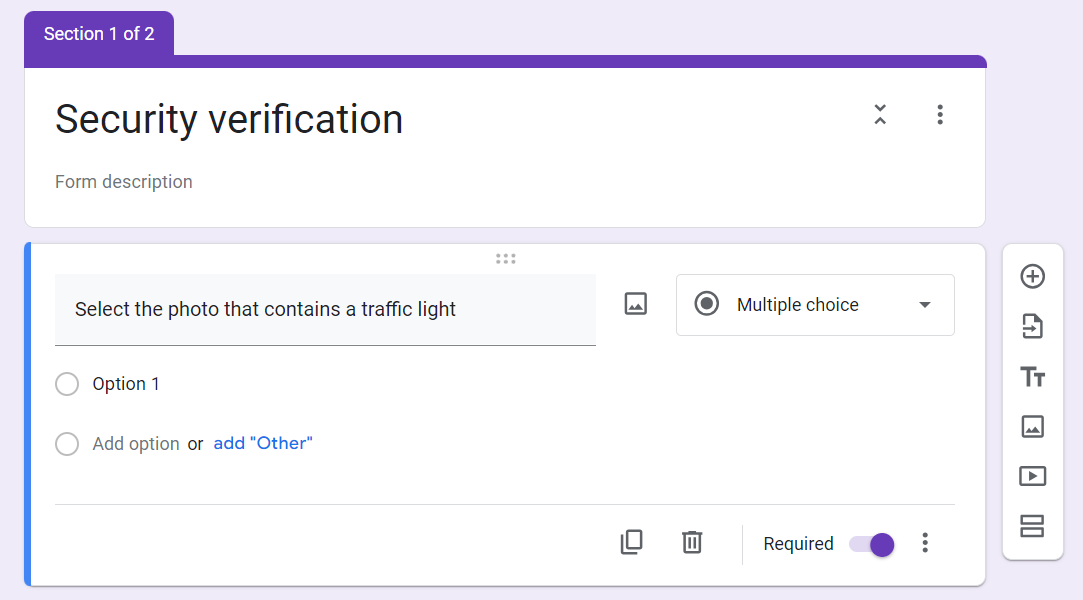
Task: Open the Multiple choice question type dropdown
Action: 815,305
